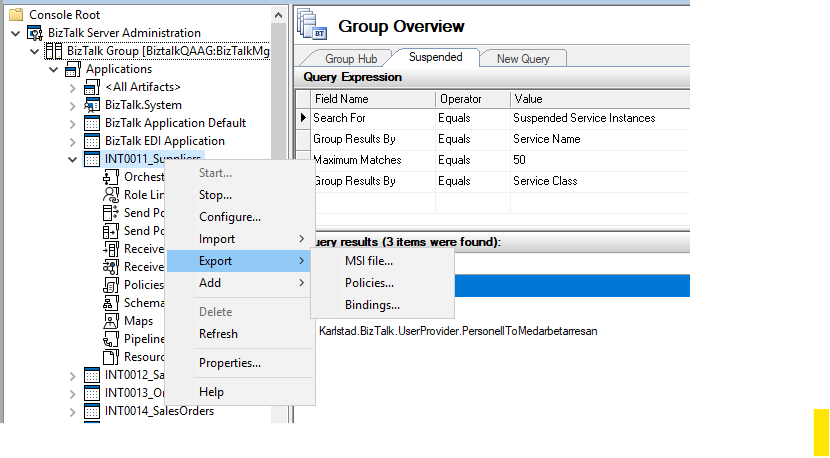The image size is (830, 458).
Task: Click the Receive Ports icon
Action: click(x=111, y=249)
